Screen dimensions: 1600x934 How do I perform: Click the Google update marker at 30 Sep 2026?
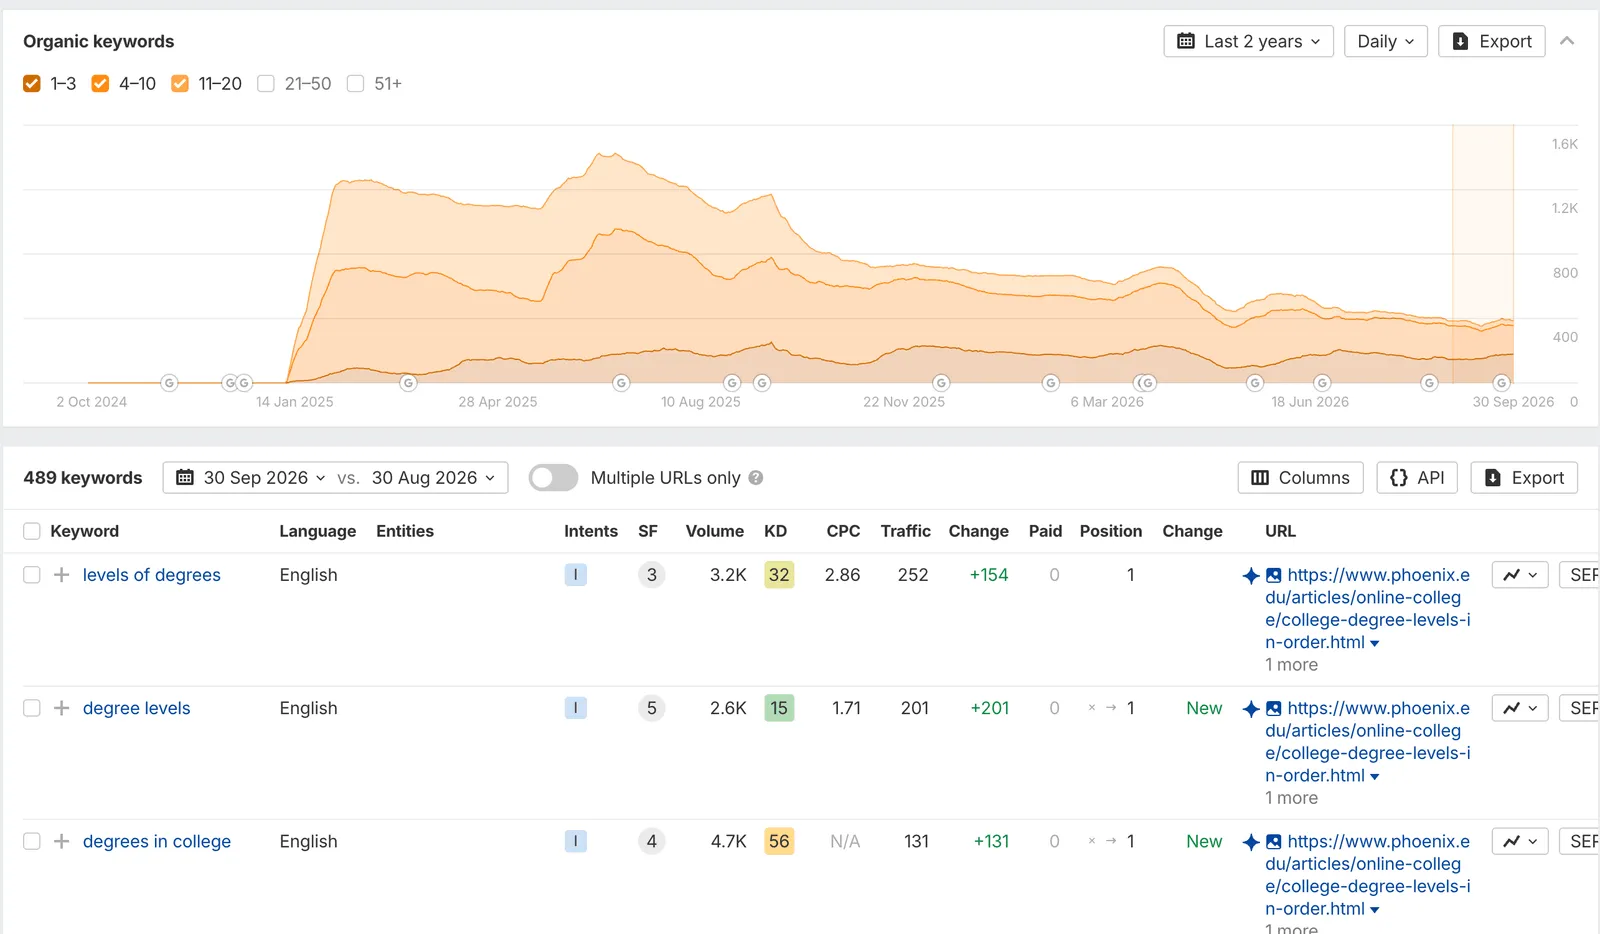1502,383
